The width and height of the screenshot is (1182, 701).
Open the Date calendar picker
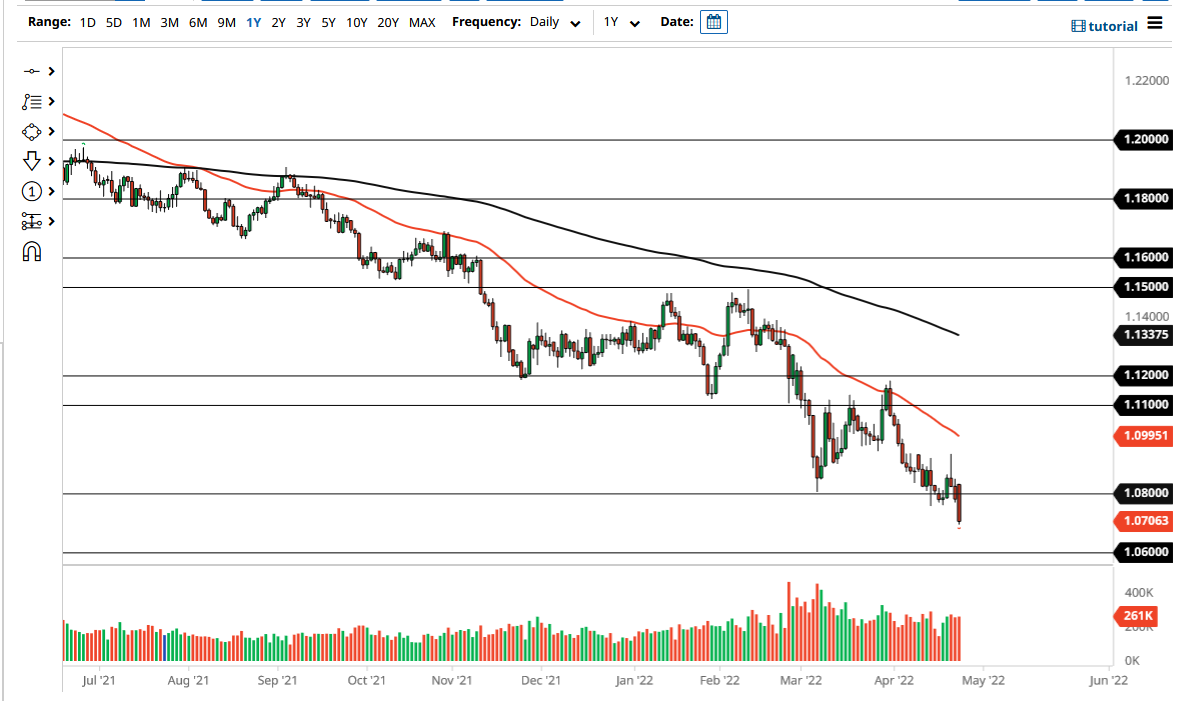pyautogui.click(x=713, y=21)
